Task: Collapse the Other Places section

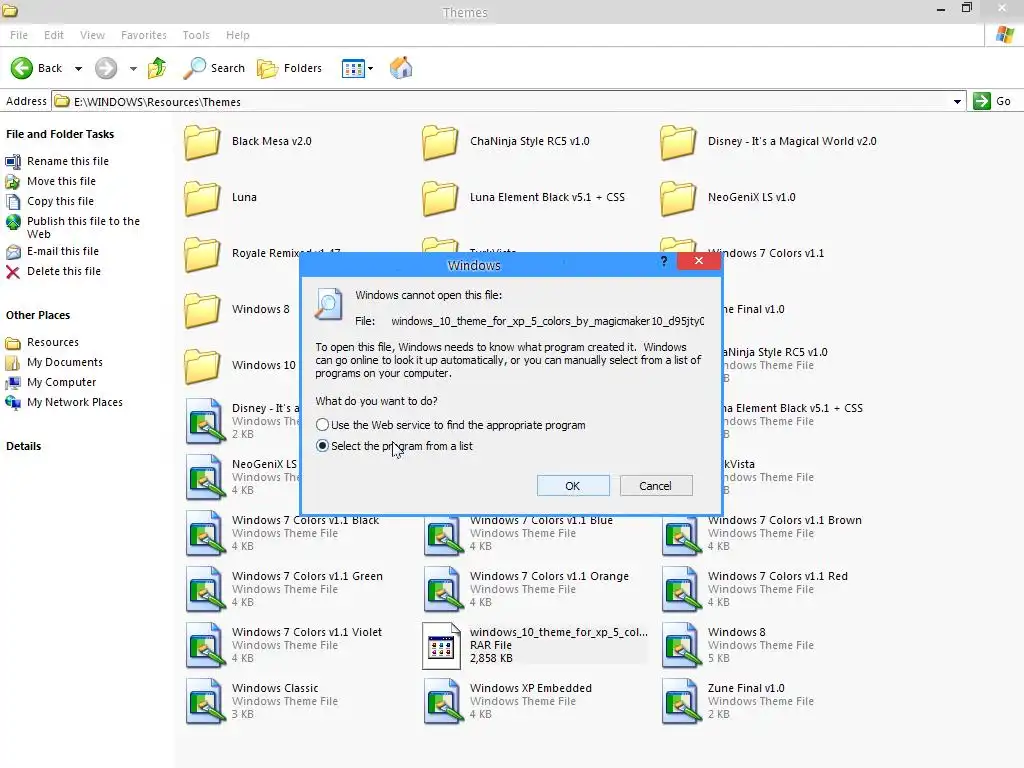Action: pyautogui.click(x=38, y=315)
